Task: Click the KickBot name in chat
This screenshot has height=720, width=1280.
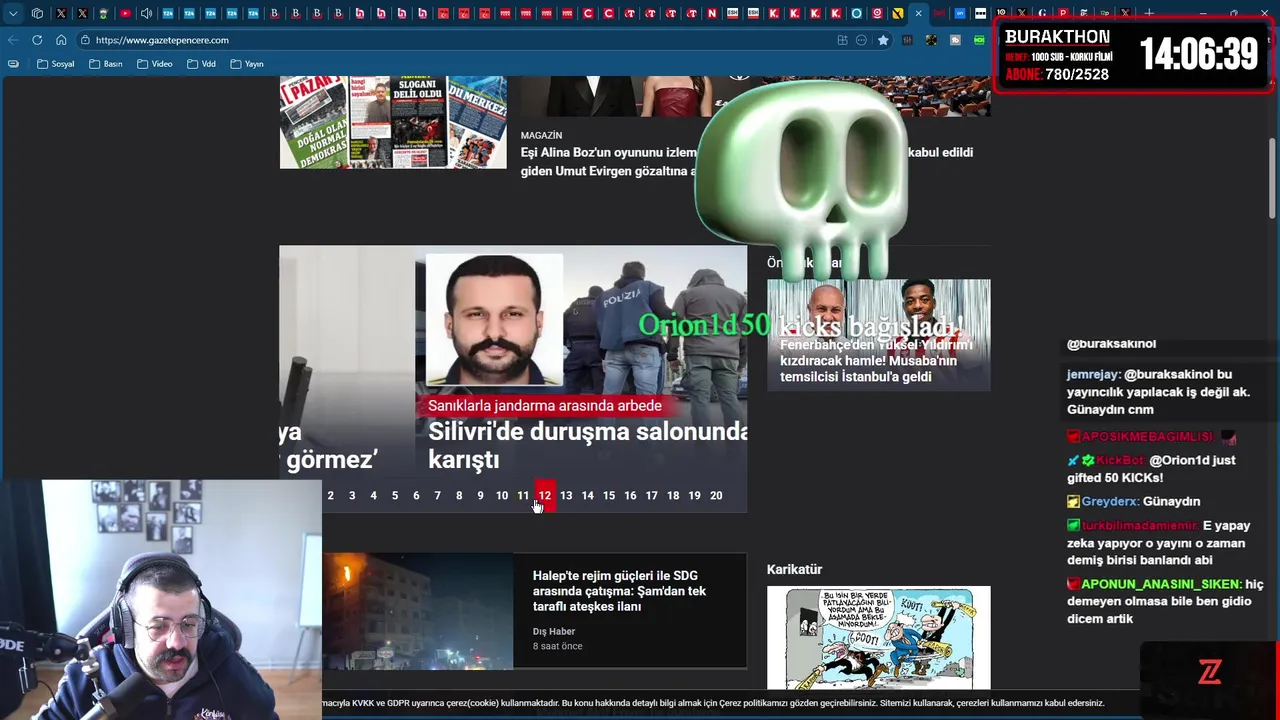Action: pyautogui.click(x=1120, y=460)
